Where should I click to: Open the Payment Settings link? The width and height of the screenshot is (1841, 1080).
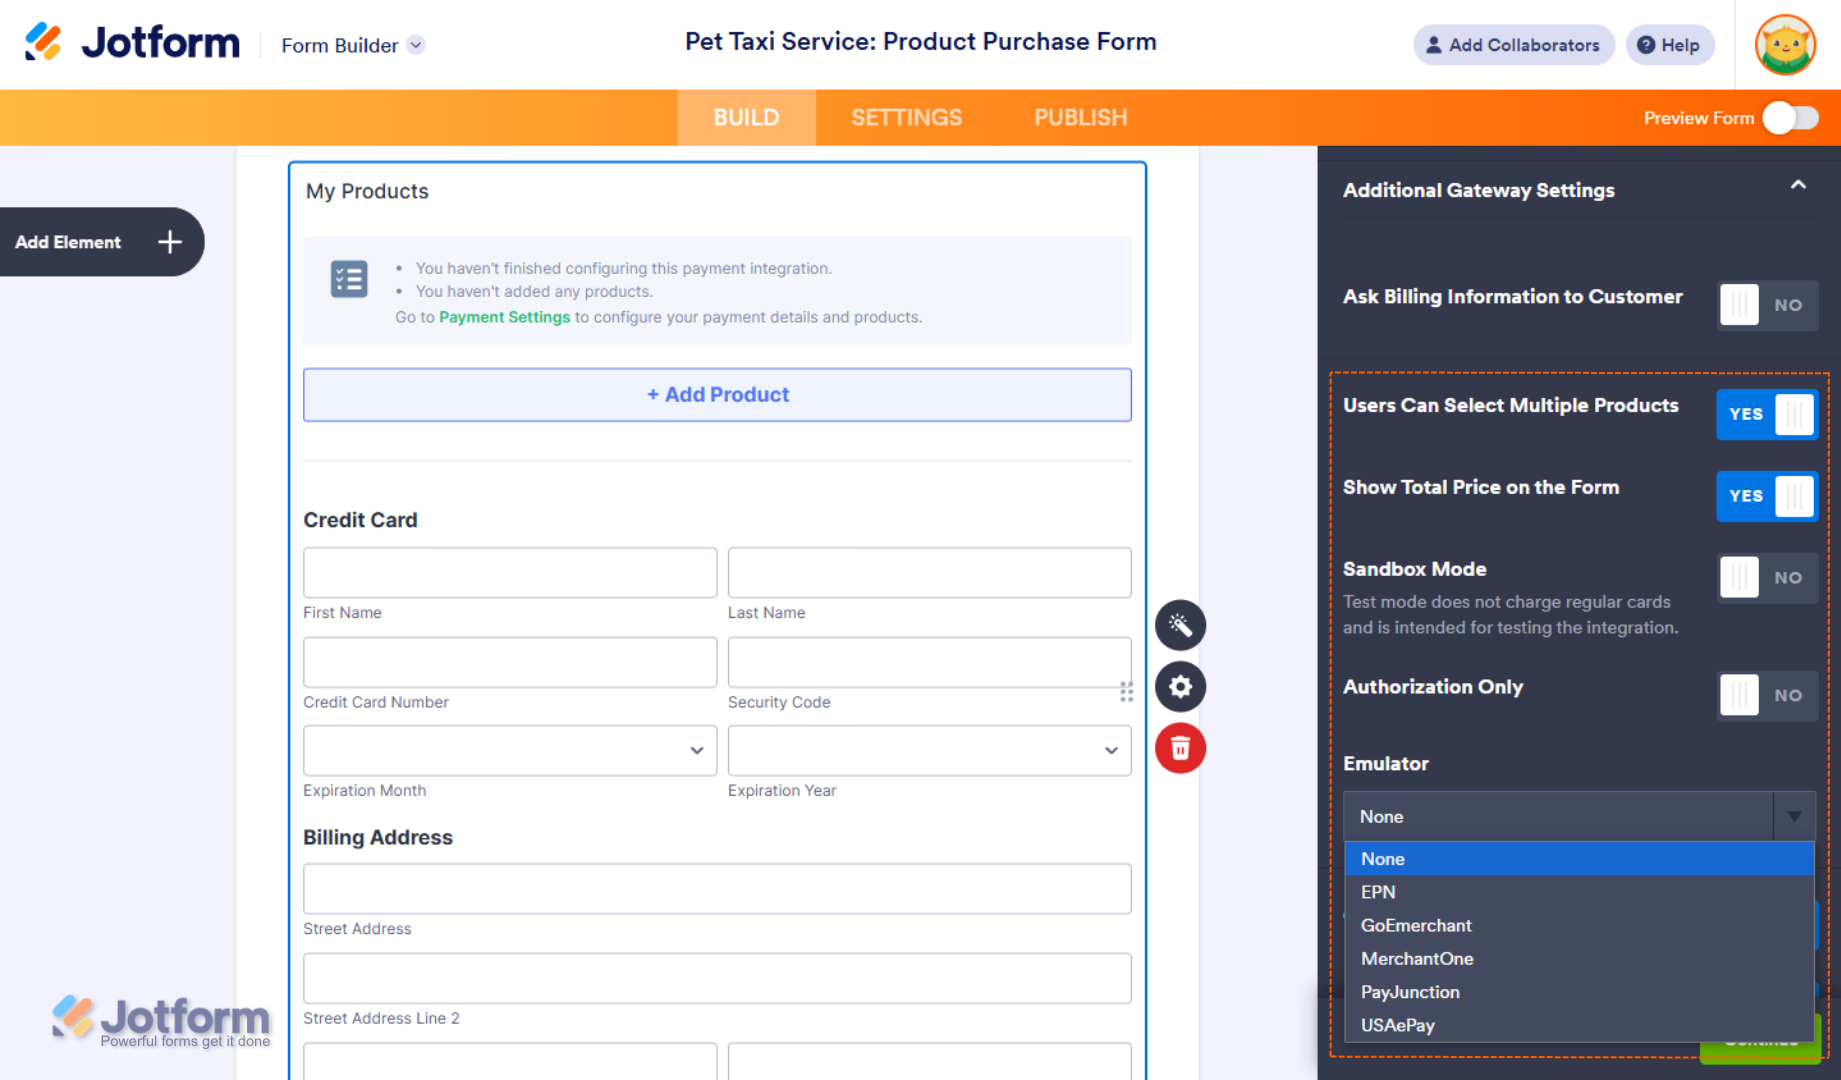504,317
